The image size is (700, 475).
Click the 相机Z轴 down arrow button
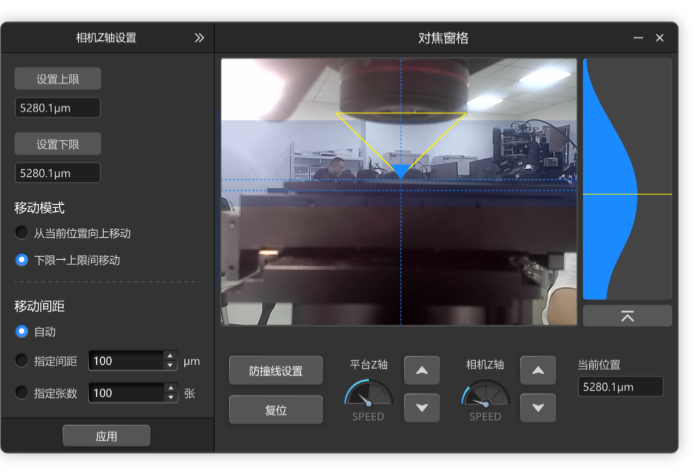click(x=538, y=407)
